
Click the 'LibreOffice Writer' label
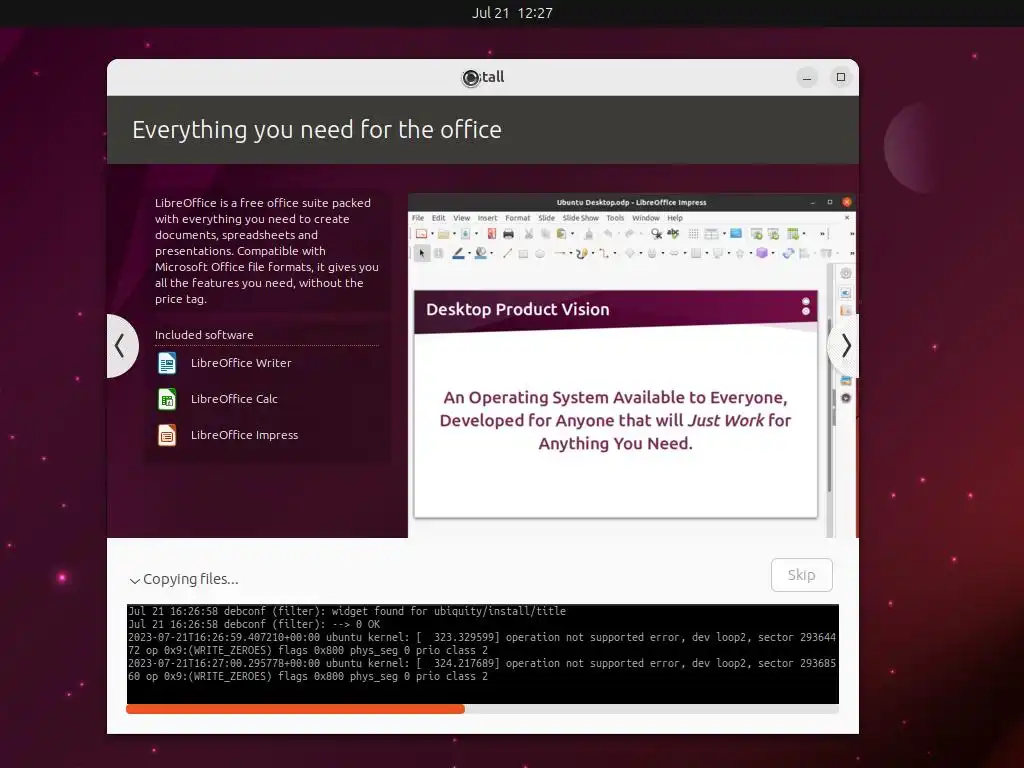point(241,363)
